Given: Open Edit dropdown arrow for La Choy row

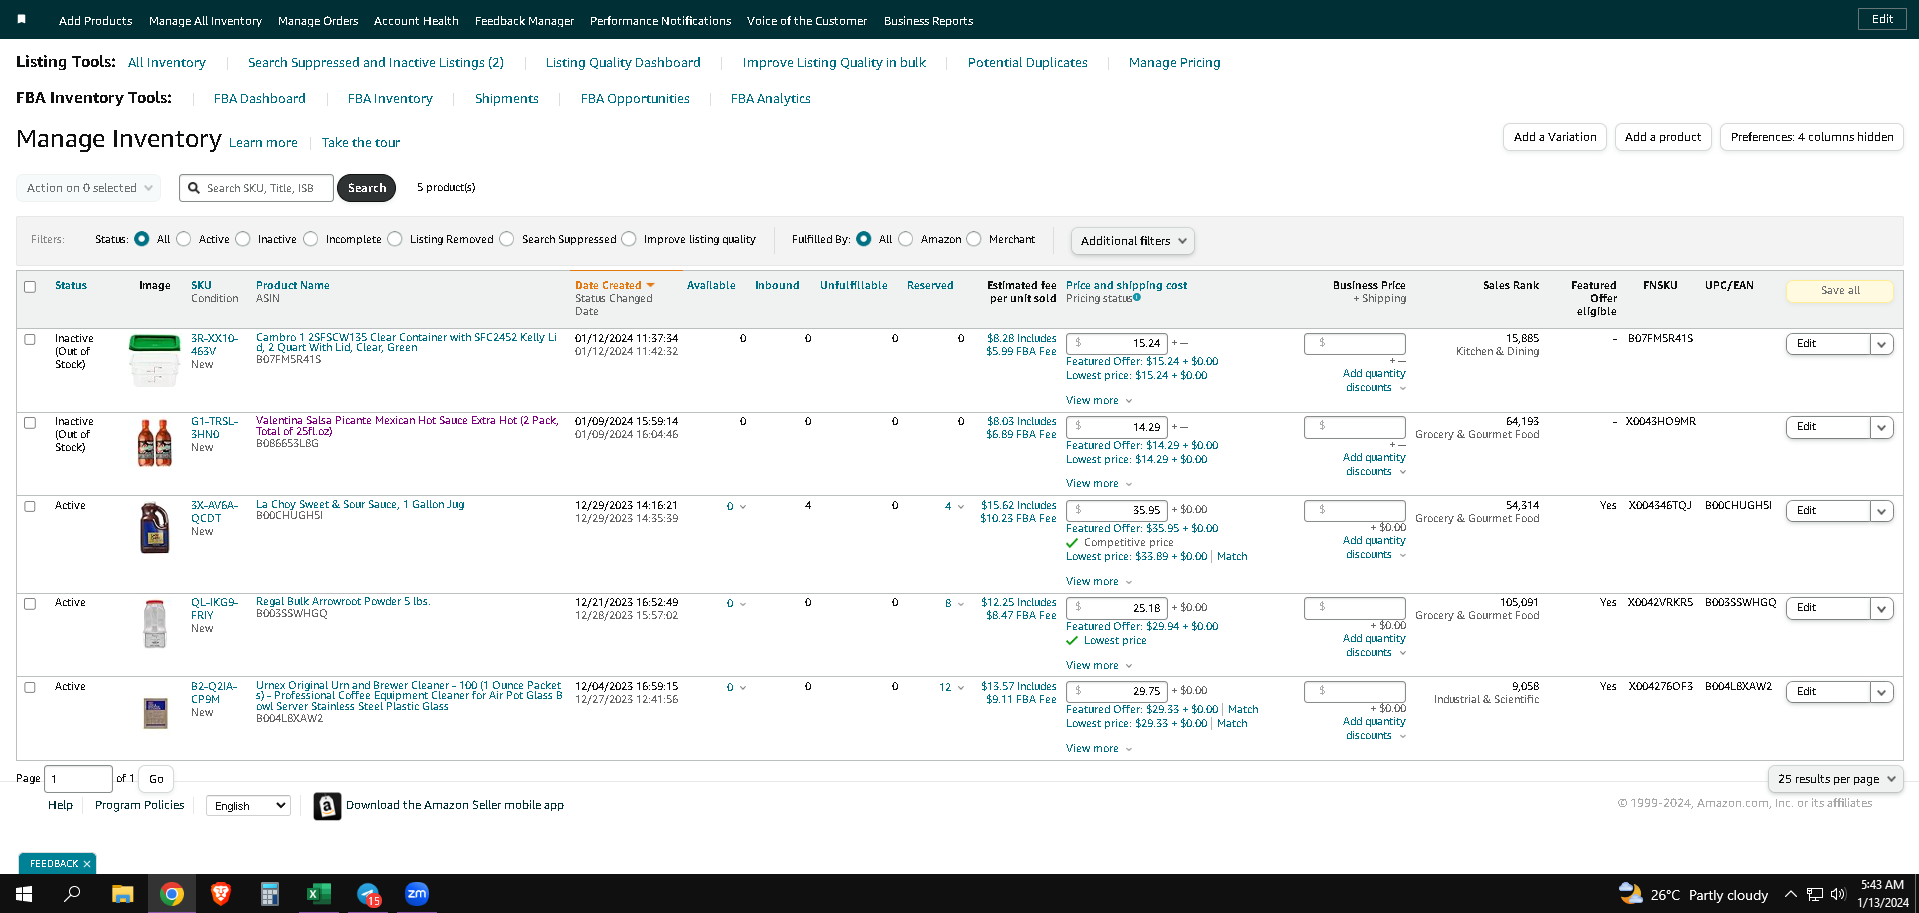Looking at the screenshot, I should click(x=1881, y=511).
